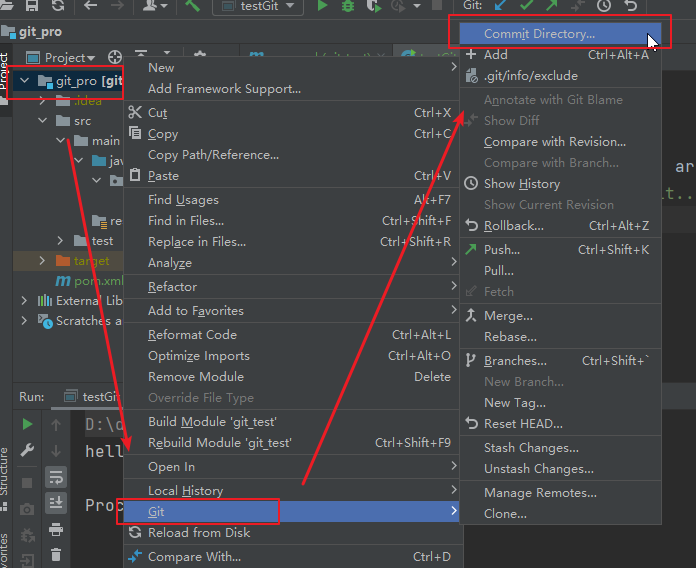Click the Git Update Project blue arrow
The height and width of the screenshot is (568, 696).
pyautogui.click(x=501, y=6)
